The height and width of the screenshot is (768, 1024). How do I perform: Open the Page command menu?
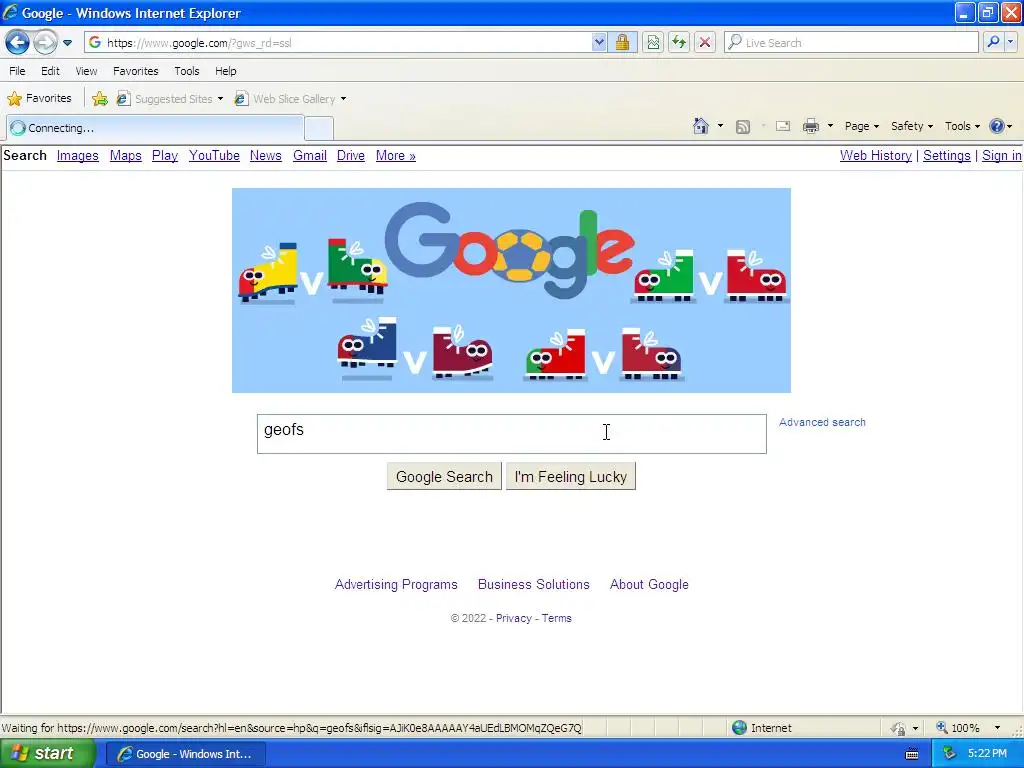point(861,126)
